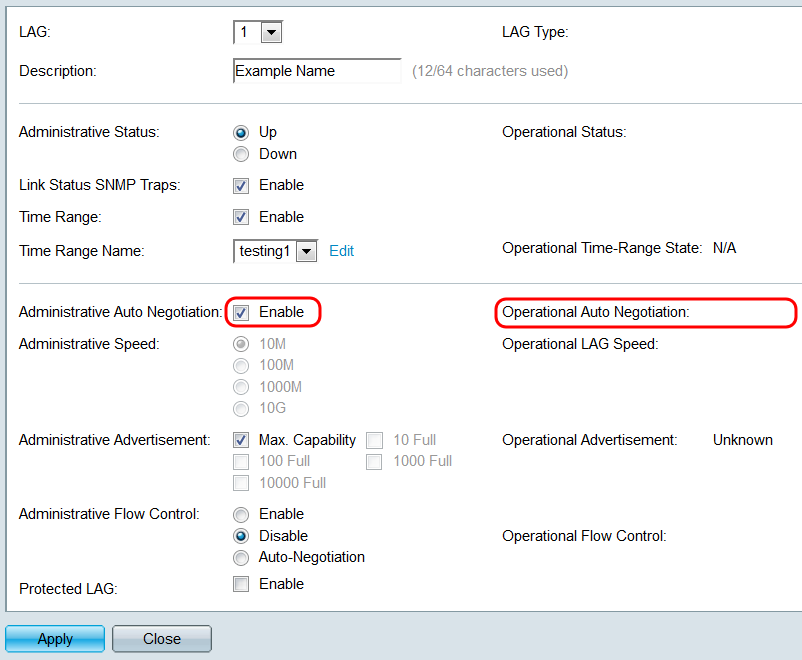Enable the Protected LAG checkbox
The width and height of the screenshot is (802, 660).
241,584
